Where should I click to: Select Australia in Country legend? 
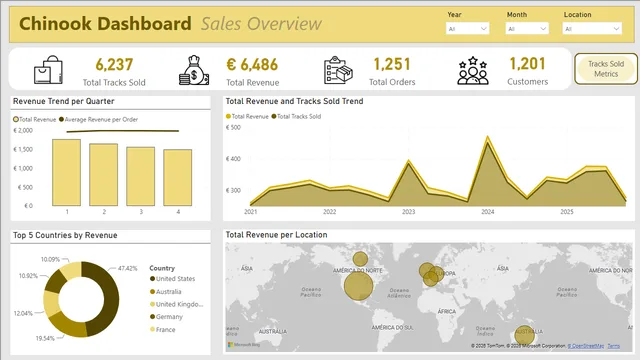tap(166, 291)
